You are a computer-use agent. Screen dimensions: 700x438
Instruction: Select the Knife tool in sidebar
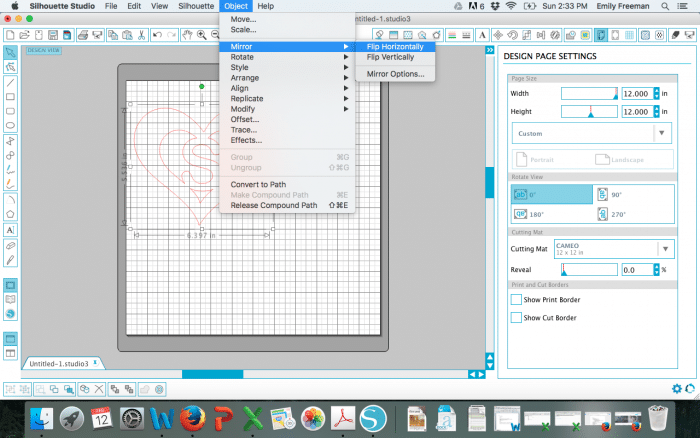click(10, 260)
